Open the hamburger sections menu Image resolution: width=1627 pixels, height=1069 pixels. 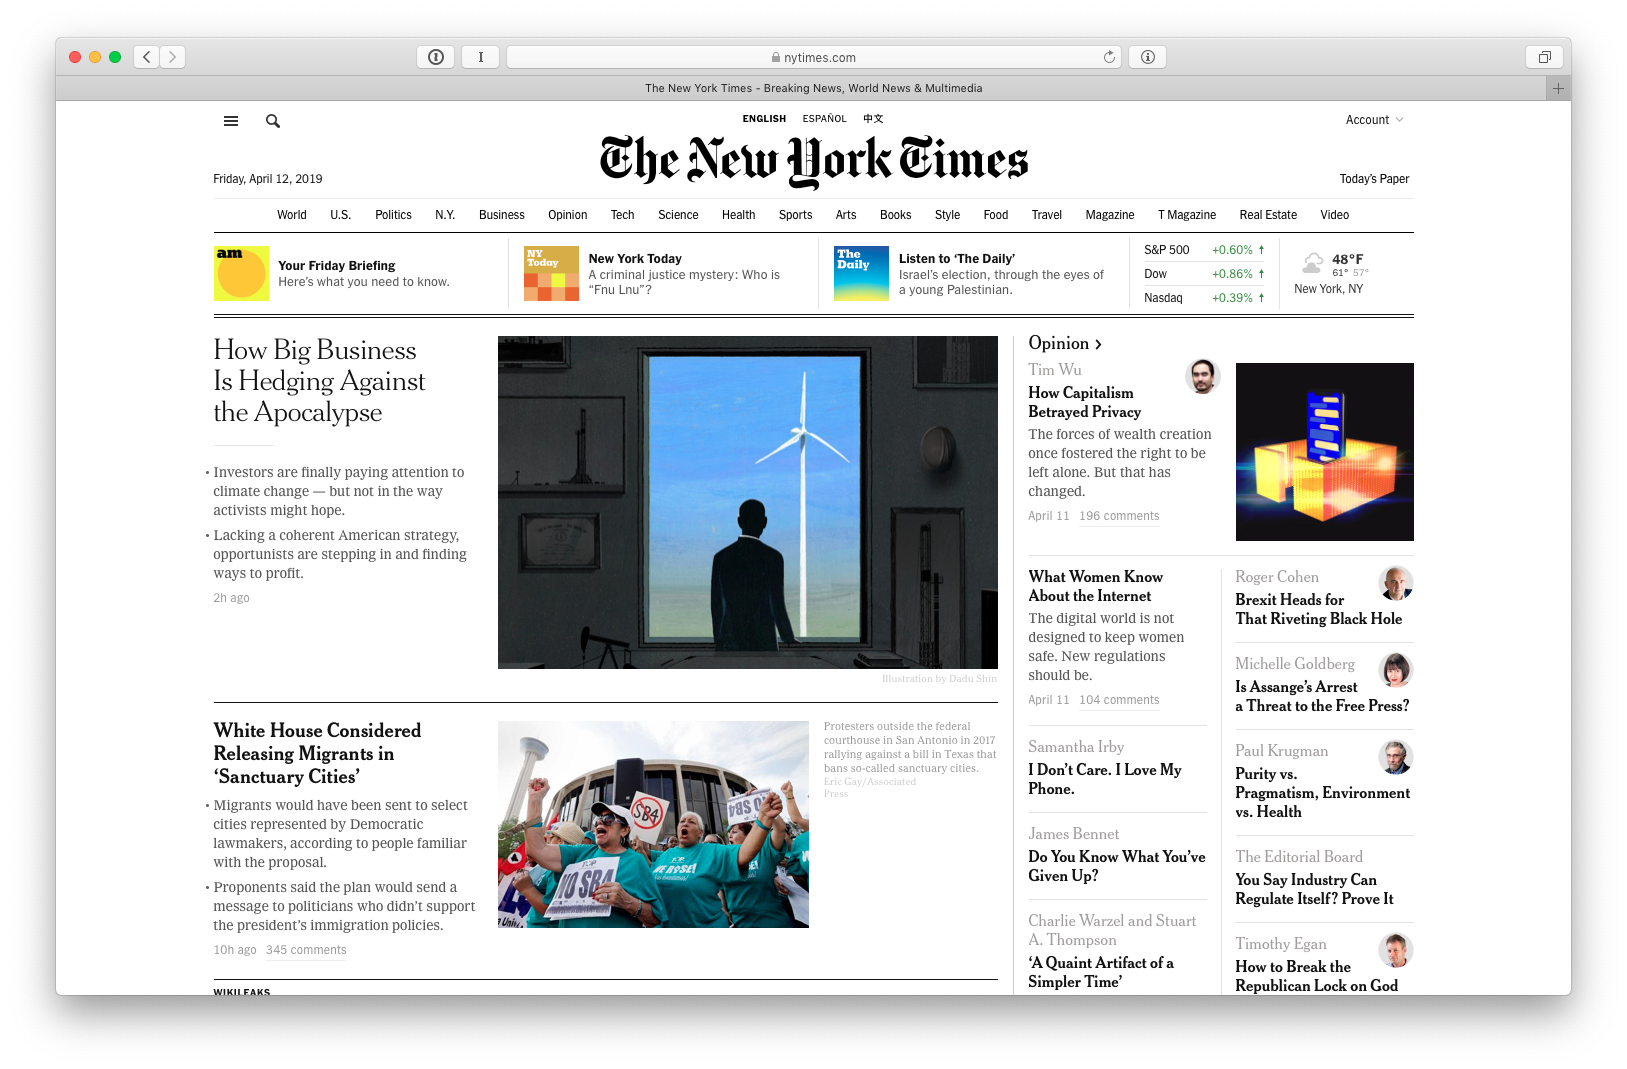point(231,121)
